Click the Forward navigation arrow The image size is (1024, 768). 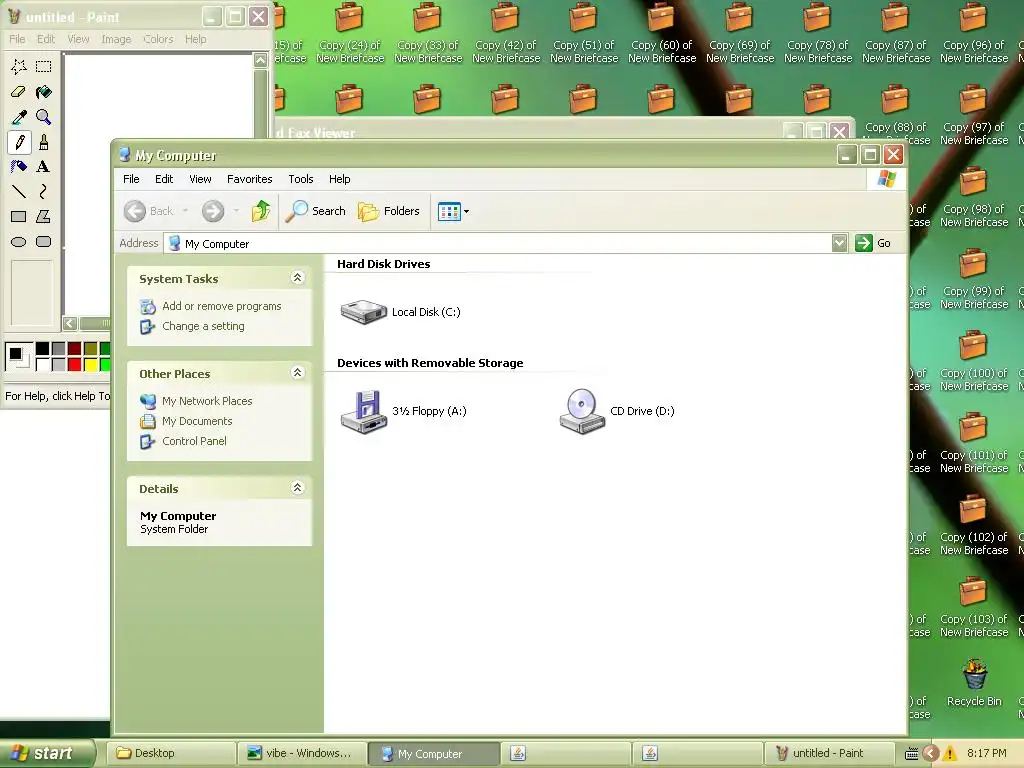213,211
